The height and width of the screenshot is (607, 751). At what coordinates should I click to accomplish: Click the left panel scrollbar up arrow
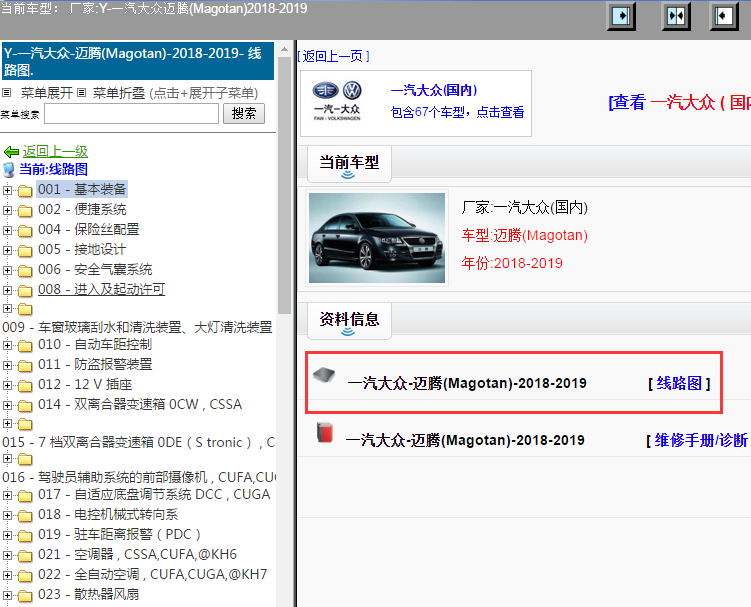284,49
